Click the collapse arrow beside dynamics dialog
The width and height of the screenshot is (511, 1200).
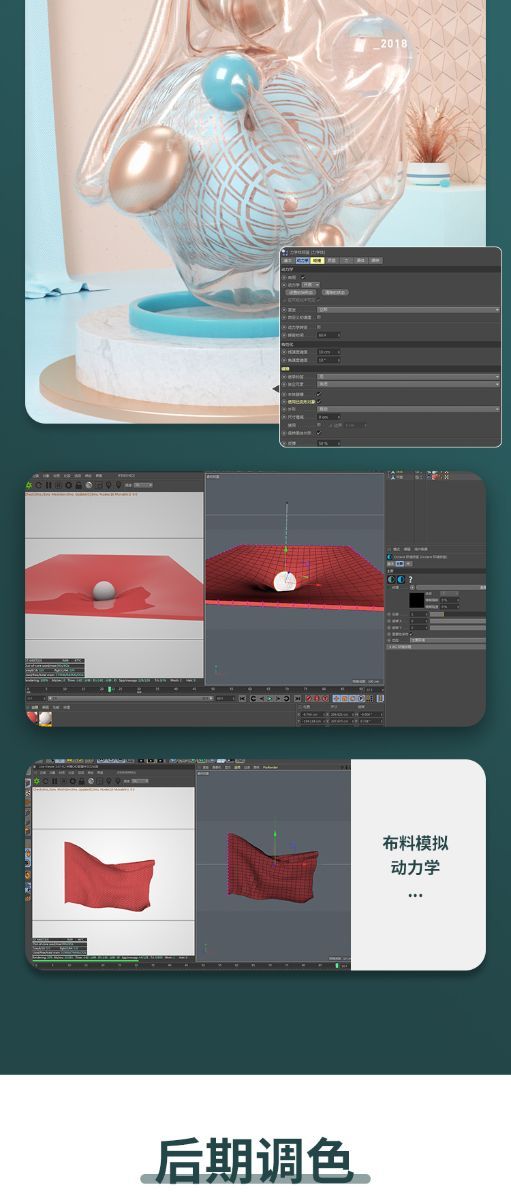click(x=274, y=388)
